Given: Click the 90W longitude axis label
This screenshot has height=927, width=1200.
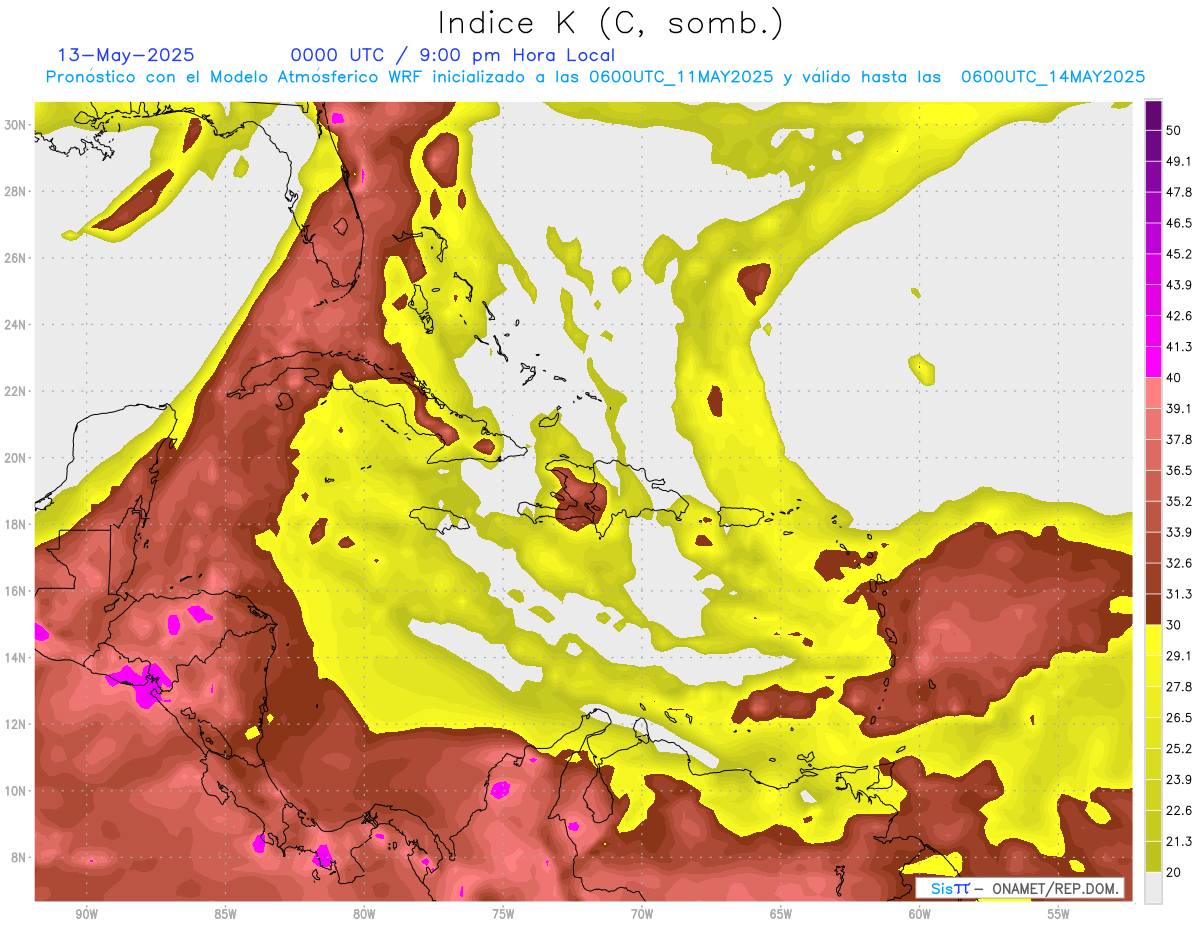Looking at the screenshot, I should coord(86,914).
